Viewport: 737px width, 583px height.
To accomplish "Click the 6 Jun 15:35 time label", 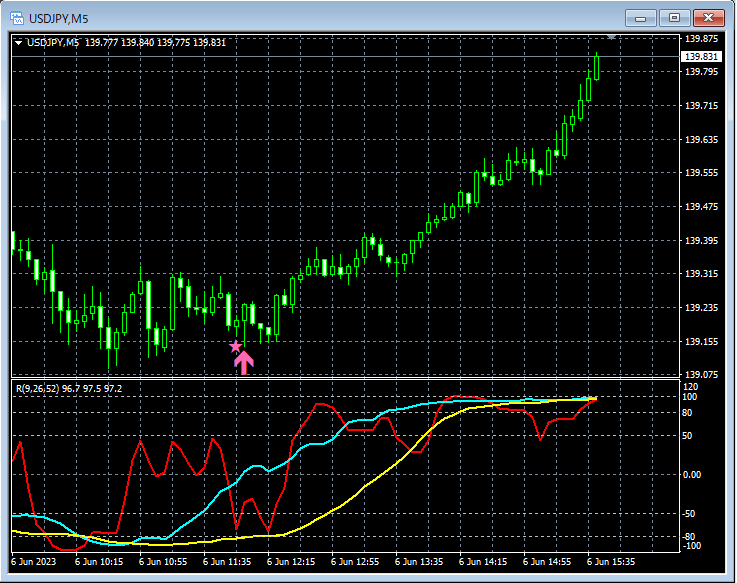I will (x=611, y=562).
